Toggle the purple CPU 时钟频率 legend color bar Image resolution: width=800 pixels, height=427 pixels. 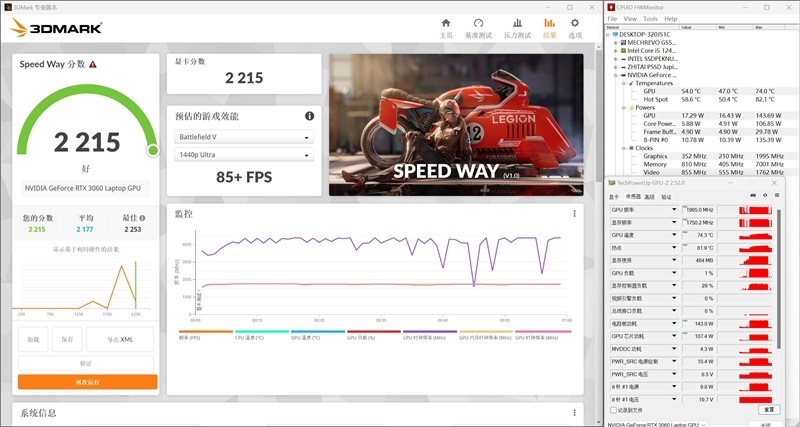(x=430, y=332)
